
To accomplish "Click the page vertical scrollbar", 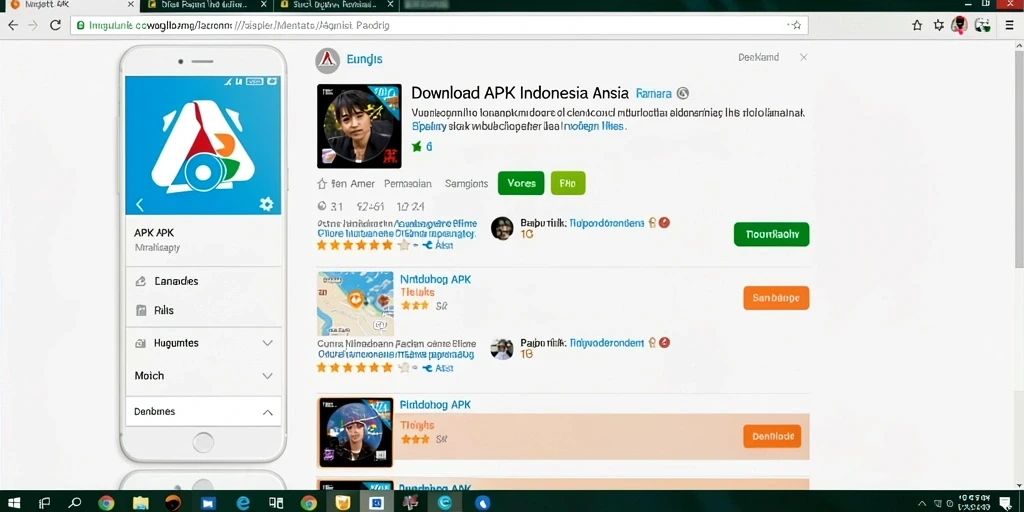I will point(1019,157).
